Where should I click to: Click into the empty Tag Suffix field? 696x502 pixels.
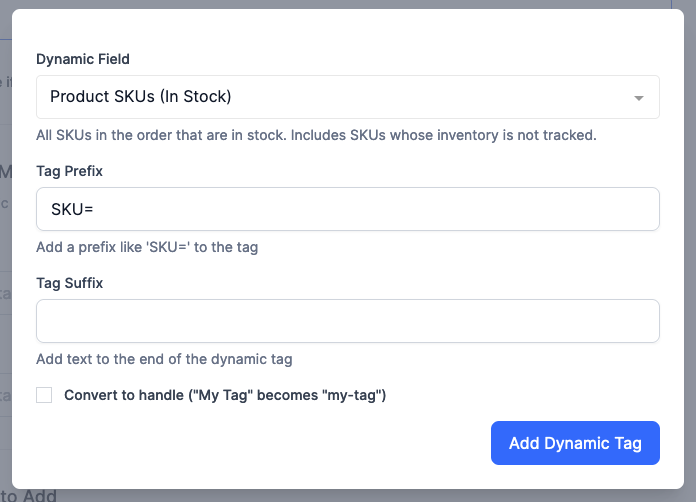(x=348, y=321)
